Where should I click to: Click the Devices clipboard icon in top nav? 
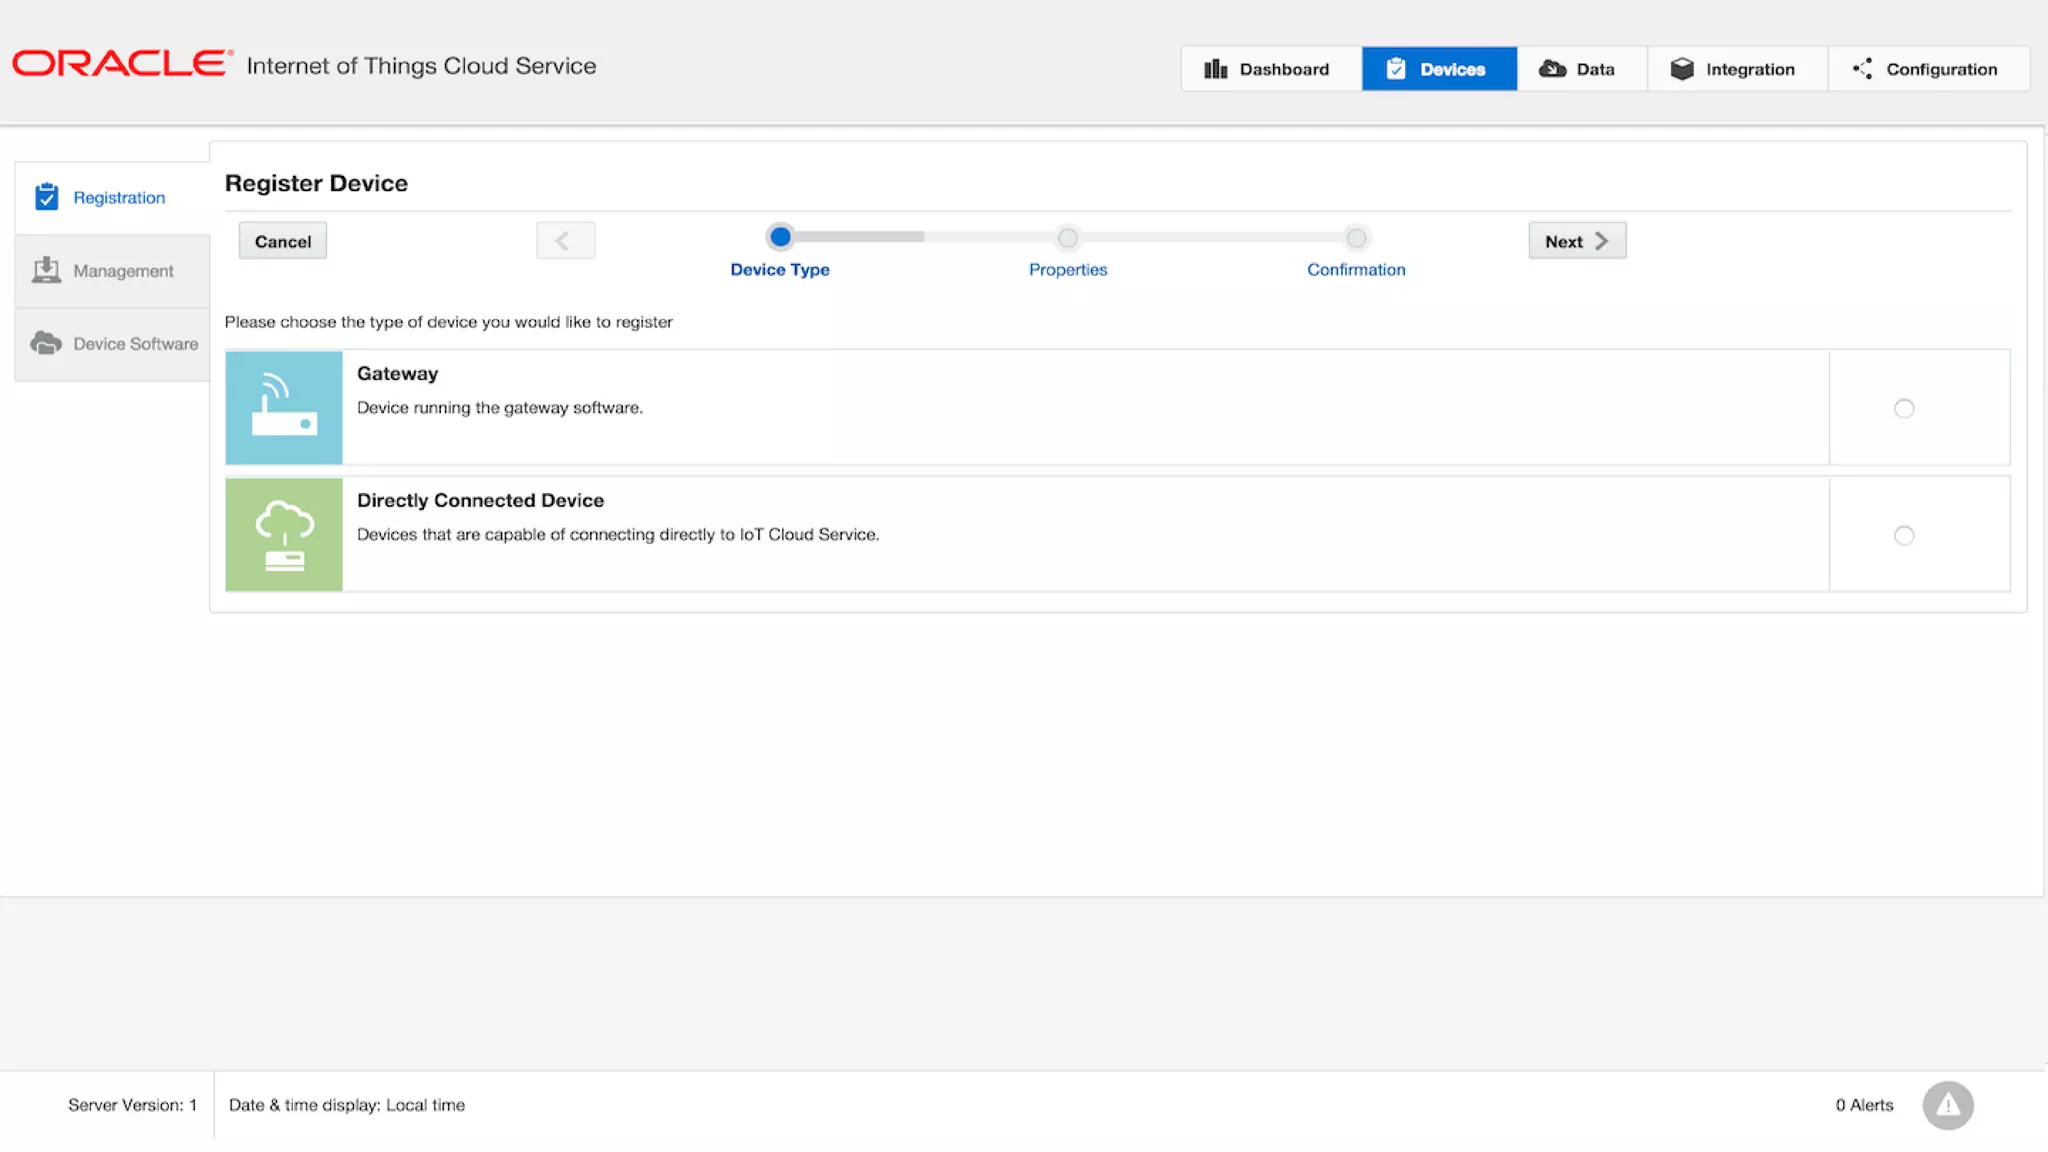coord(1396,69)
